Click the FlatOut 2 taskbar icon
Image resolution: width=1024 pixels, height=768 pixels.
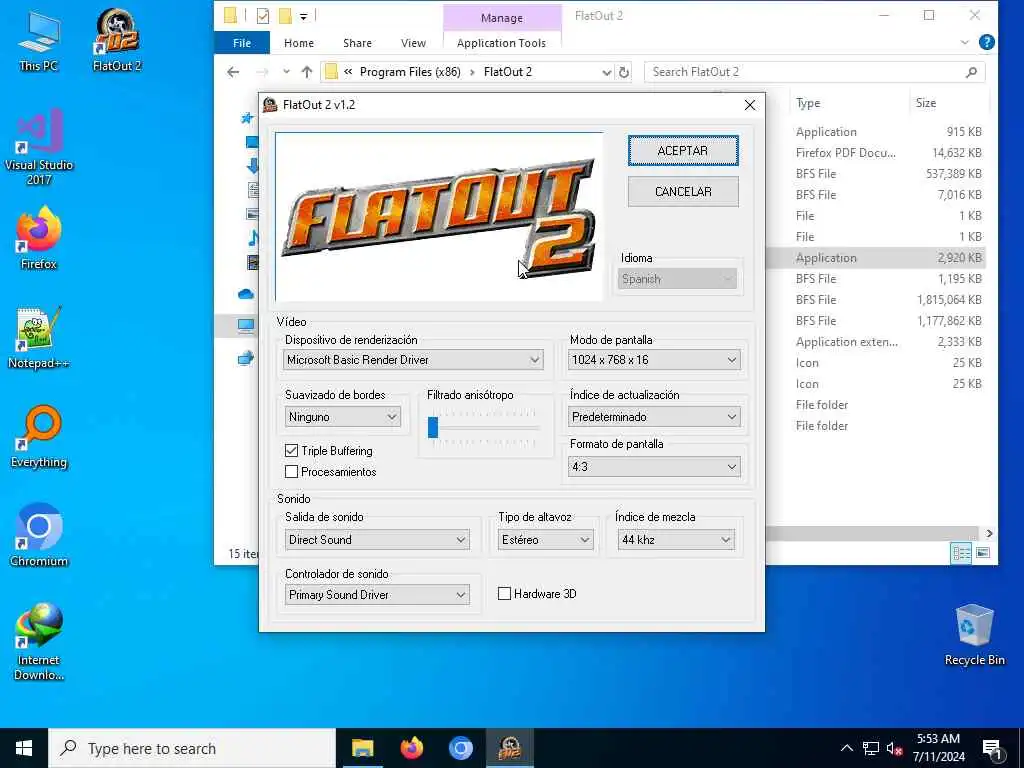point(509,748)
